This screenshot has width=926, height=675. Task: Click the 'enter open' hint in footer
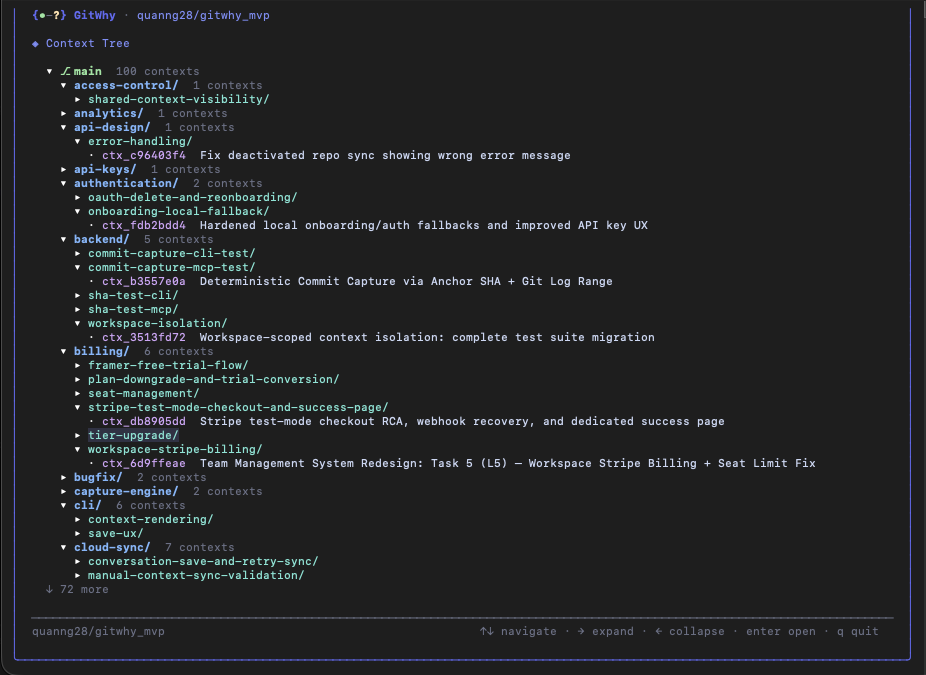click(x=781, y=631)
